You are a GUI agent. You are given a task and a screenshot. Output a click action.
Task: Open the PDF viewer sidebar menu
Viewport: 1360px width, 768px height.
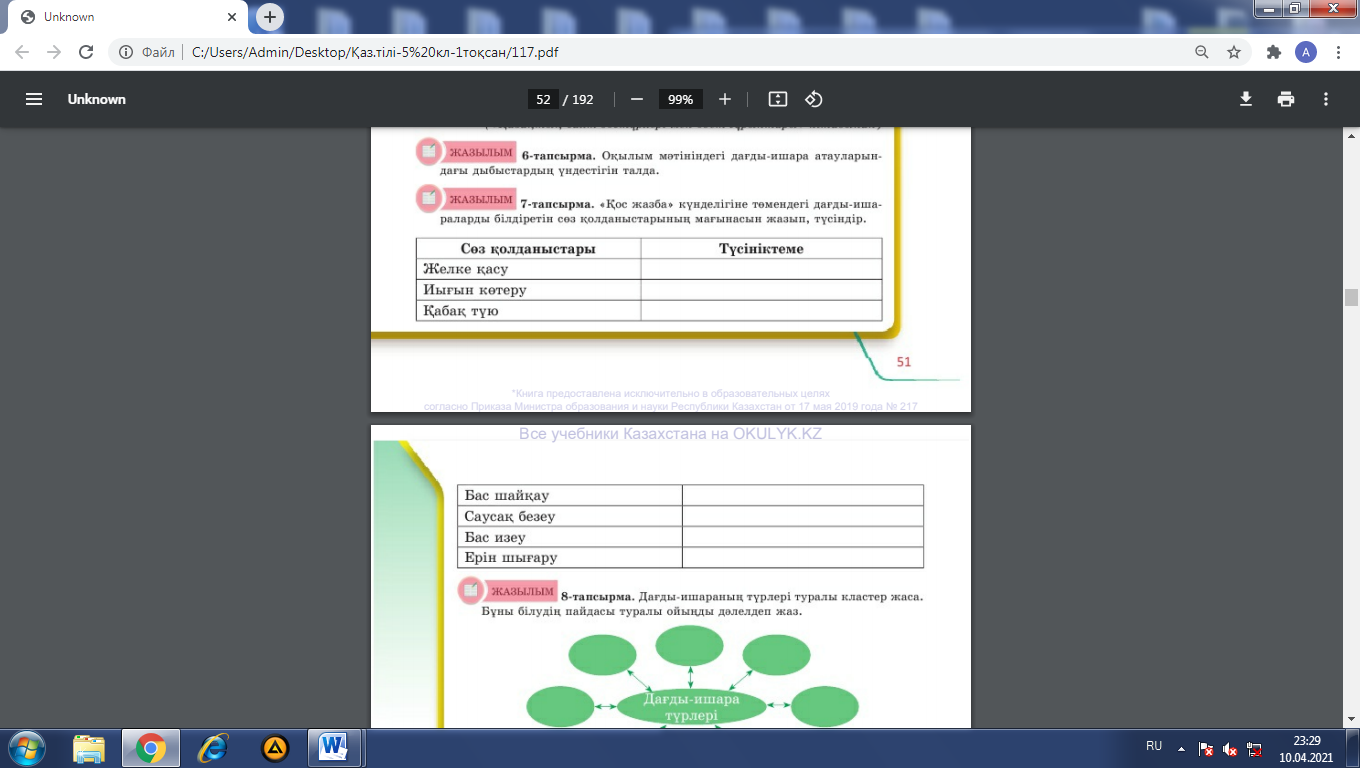tap(34, 99)
